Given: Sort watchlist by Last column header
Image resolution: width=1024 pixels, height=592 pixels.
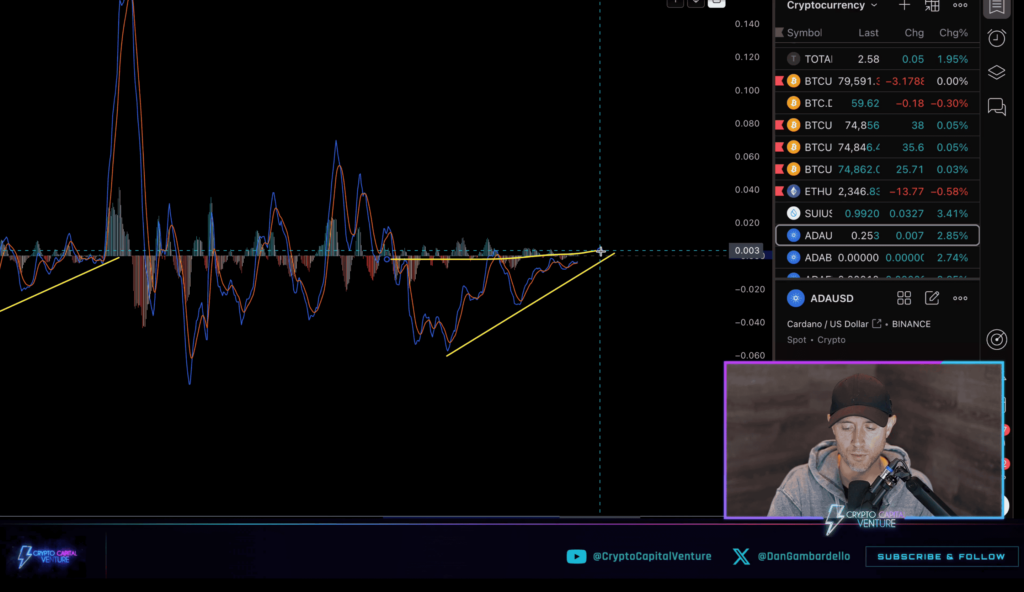Looking at the screenshot, I should (x=868, y=33).
